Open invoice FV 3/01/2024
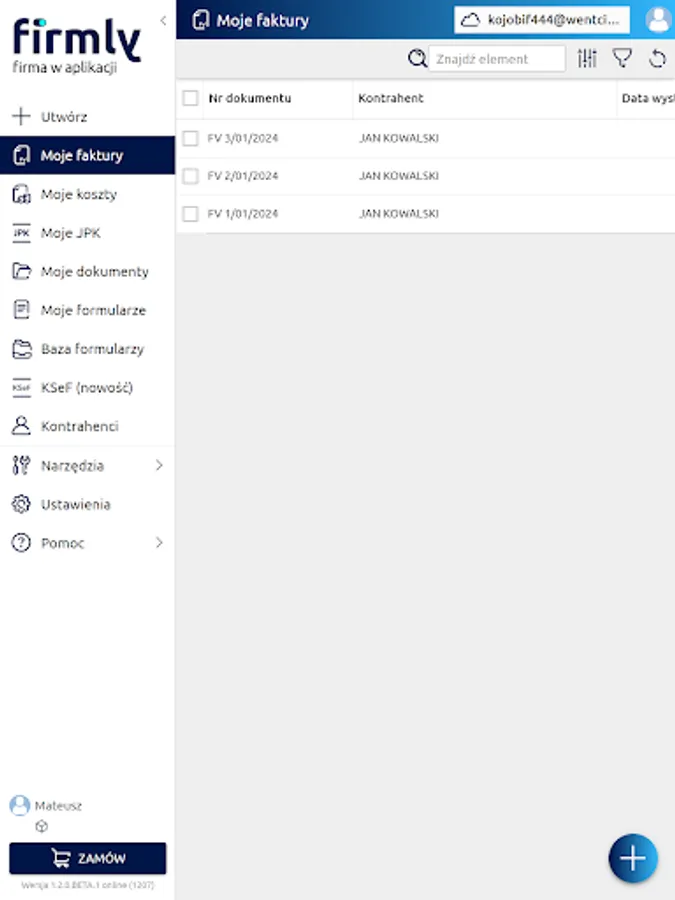This screenshot has width=675, height=900. (x=243, y=138)
